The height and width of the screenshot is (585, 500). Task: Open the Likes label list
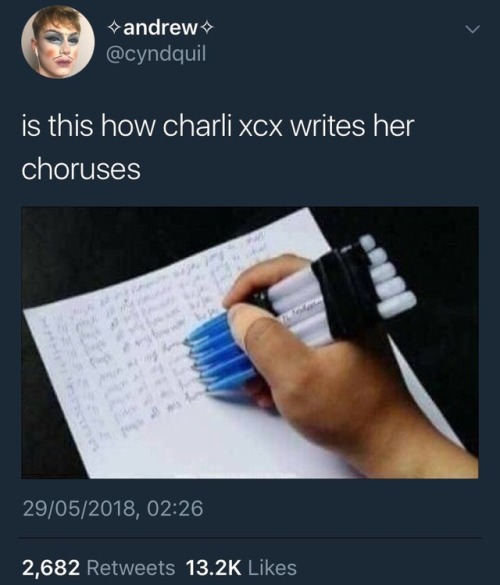[x=272, y=567]
